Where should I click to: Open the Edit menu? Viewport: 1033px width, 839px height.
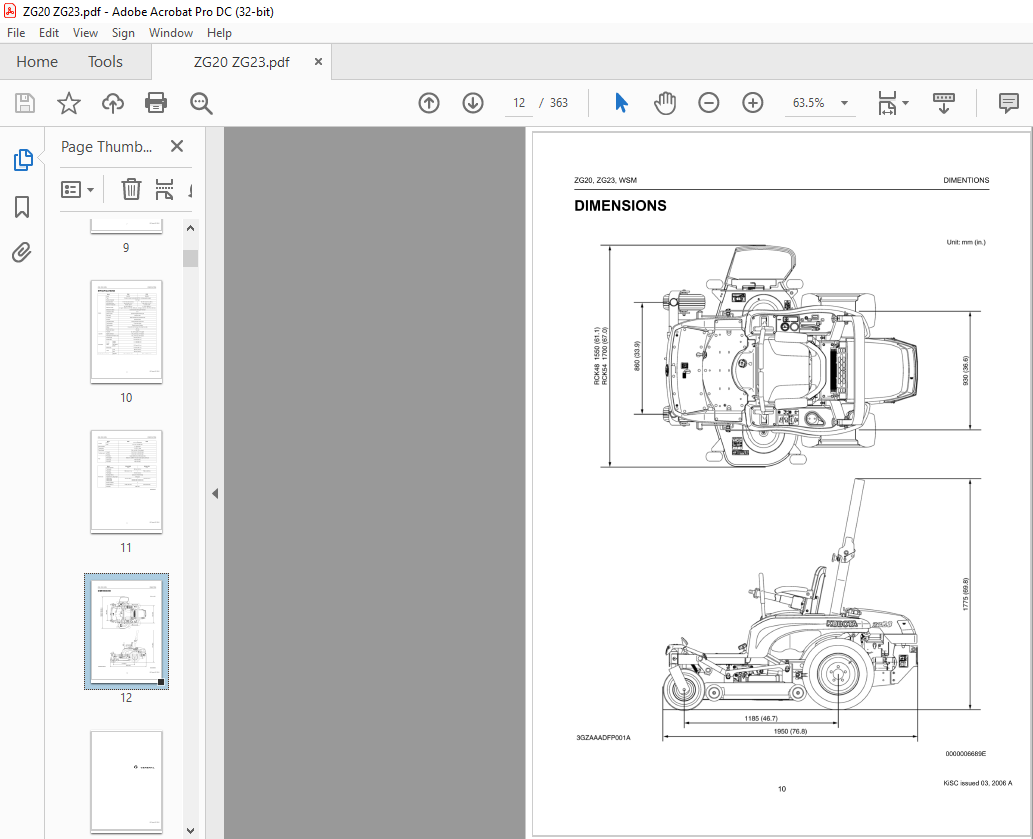[49, 33]
